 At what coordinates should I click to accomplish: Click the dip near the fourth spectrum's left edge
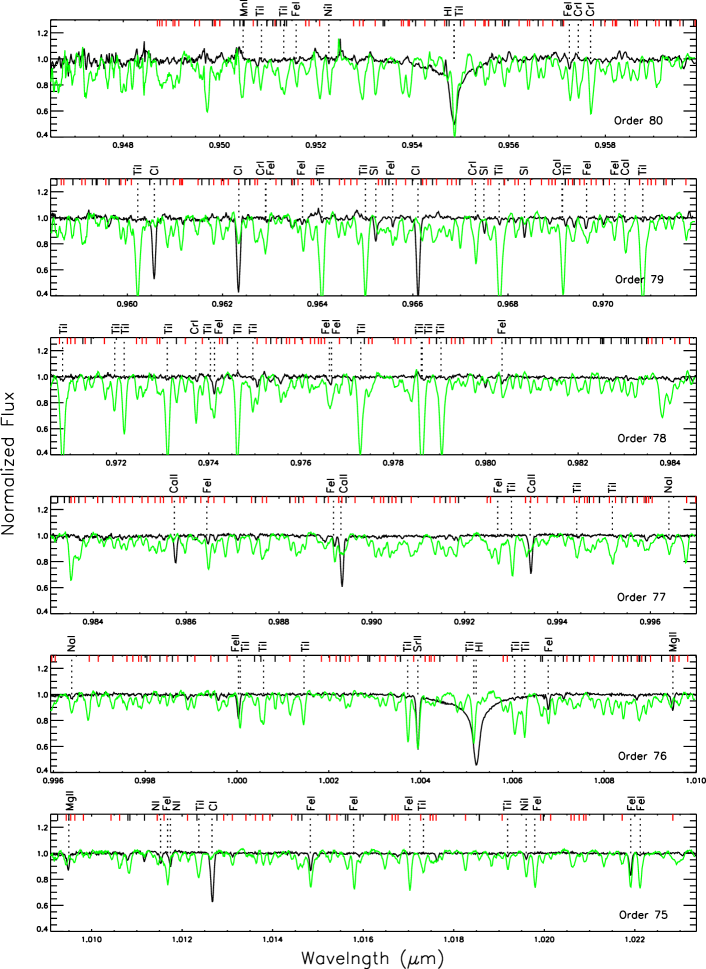coord(71,576)
